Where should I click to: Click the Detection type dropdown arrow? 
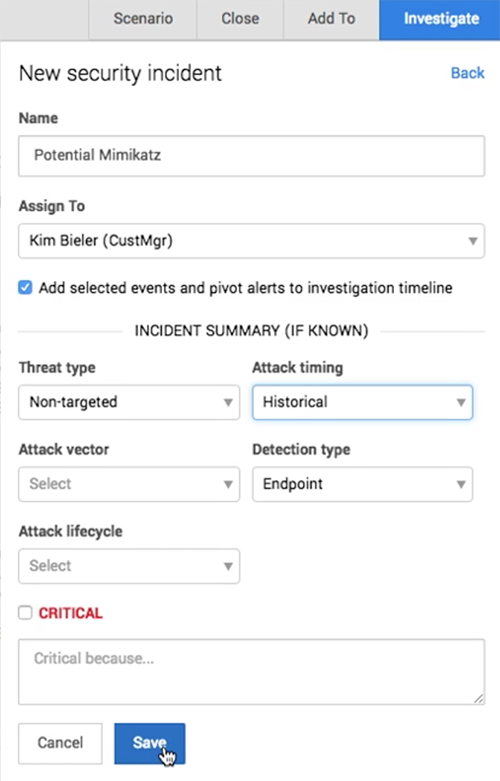coord(461,484)
